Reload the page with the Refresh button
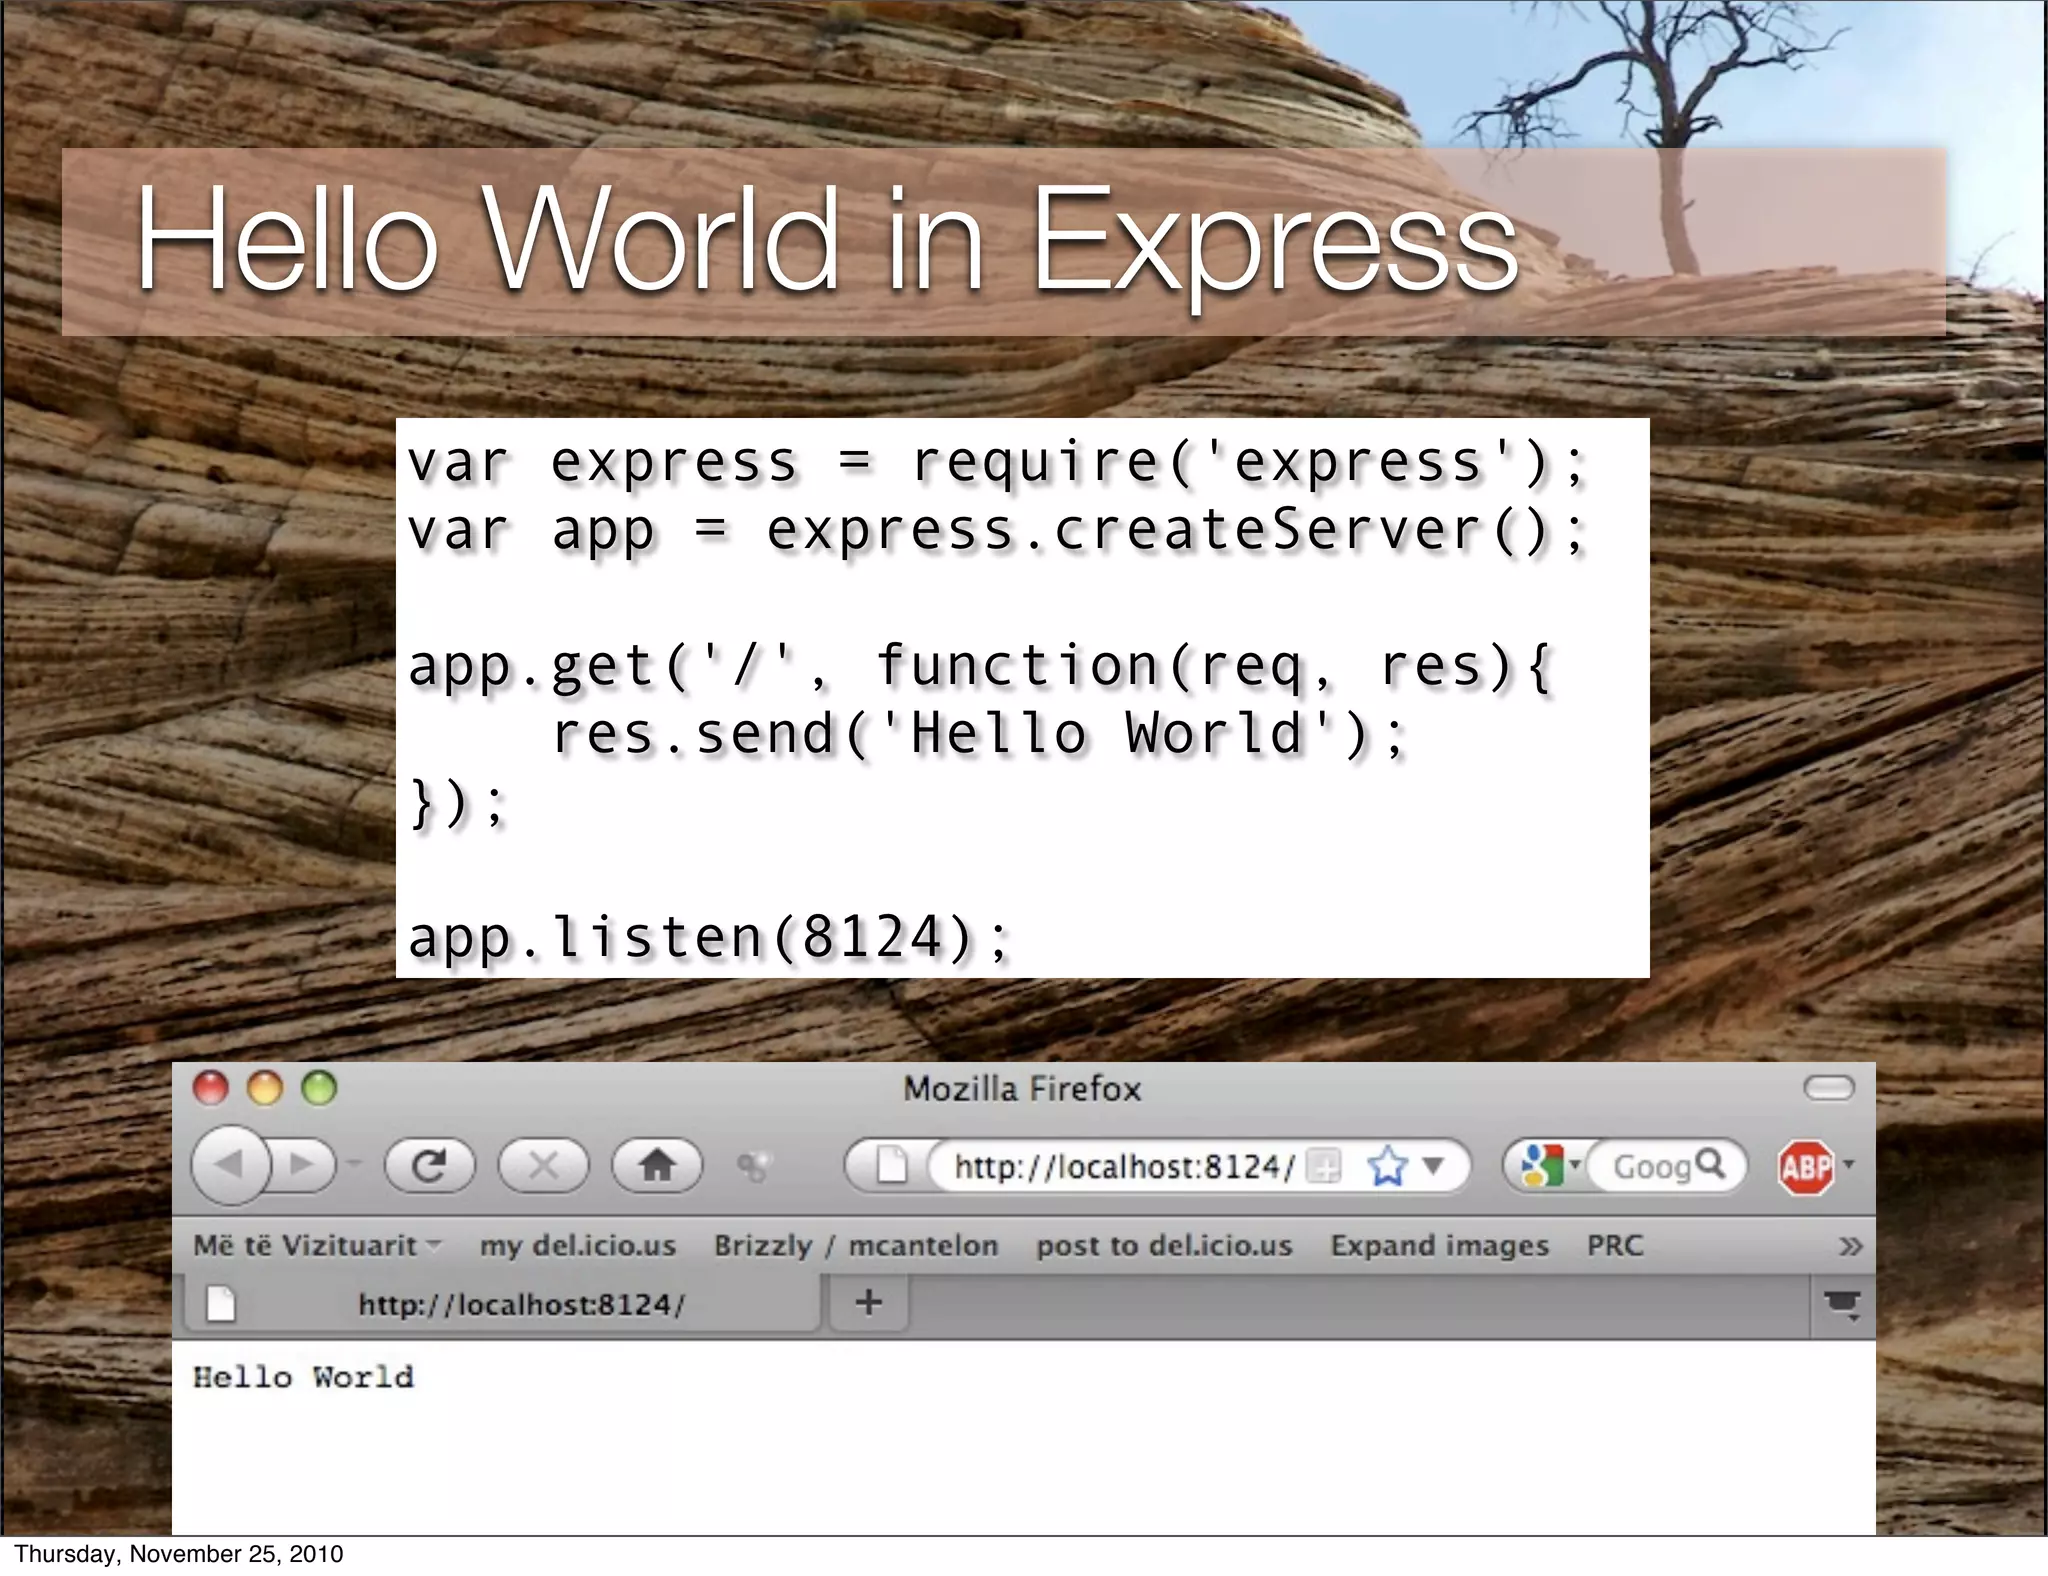The height and width of the screenshot is (1576, 2048). point(430,1165)
